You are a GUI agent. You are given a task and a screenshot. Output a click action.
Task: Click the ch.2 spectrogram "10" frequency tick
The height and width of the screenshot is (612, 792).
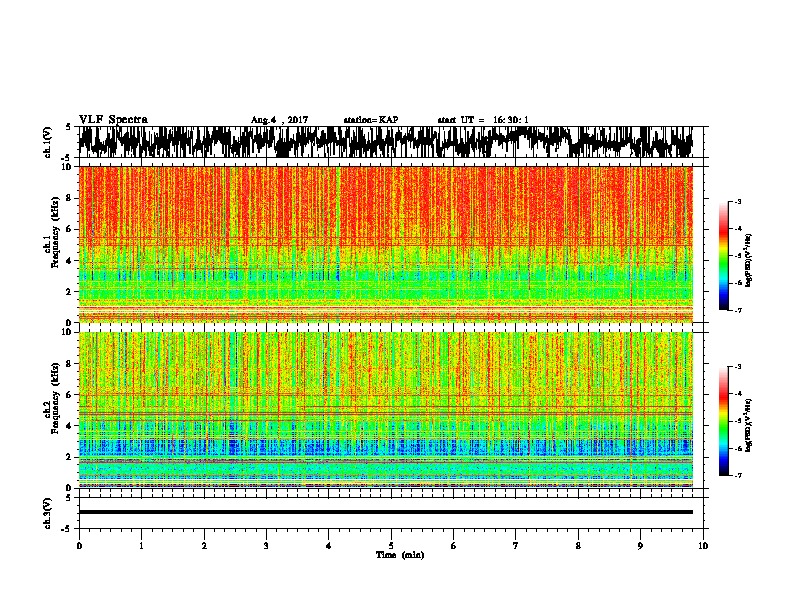click(x=68, y=332)
